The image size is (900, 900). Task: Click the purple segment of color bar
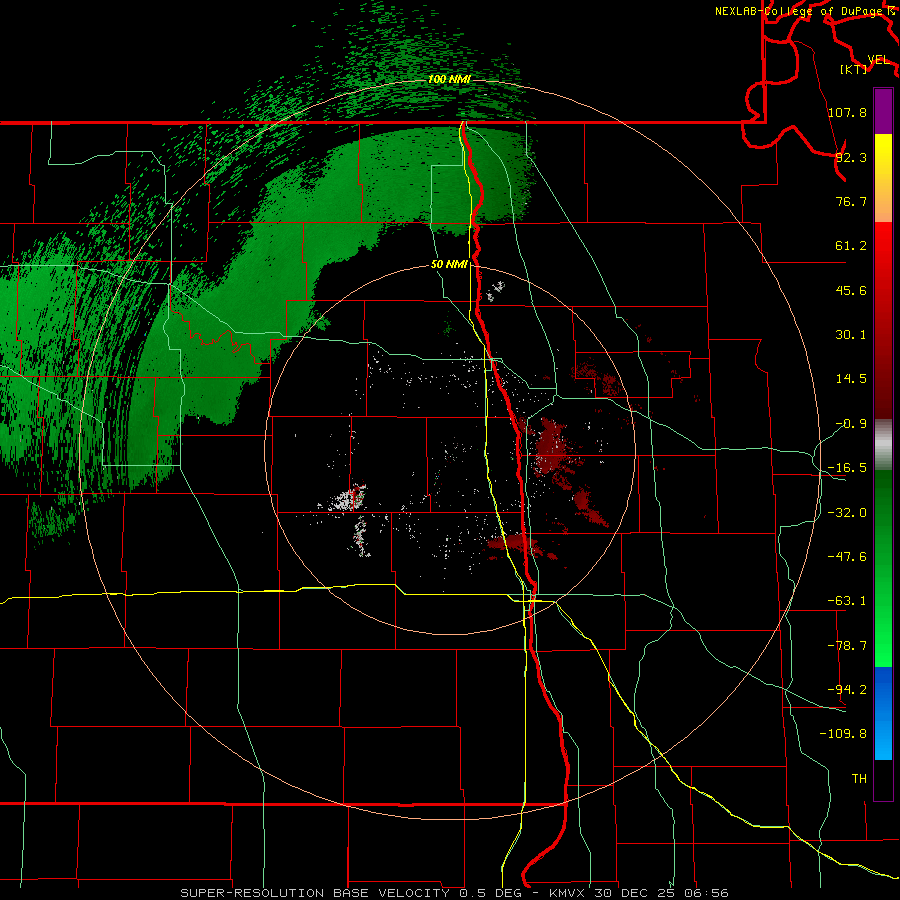883,111
